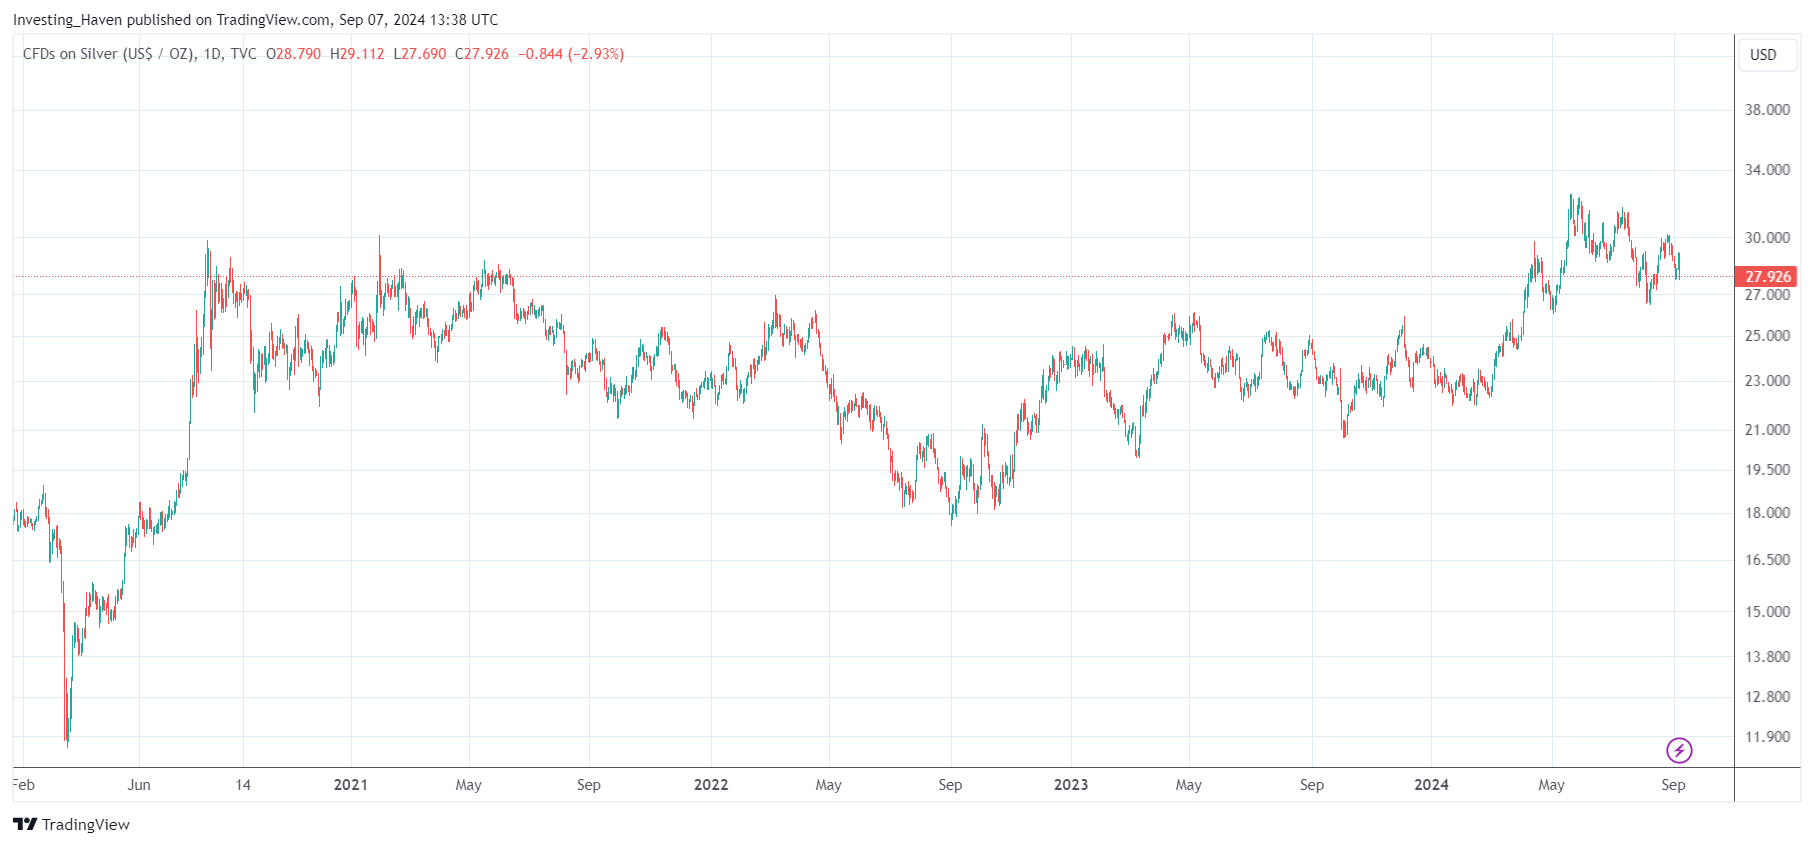
Task: Click the 15.000 price axis label
Action: [x=1767, y=612]
